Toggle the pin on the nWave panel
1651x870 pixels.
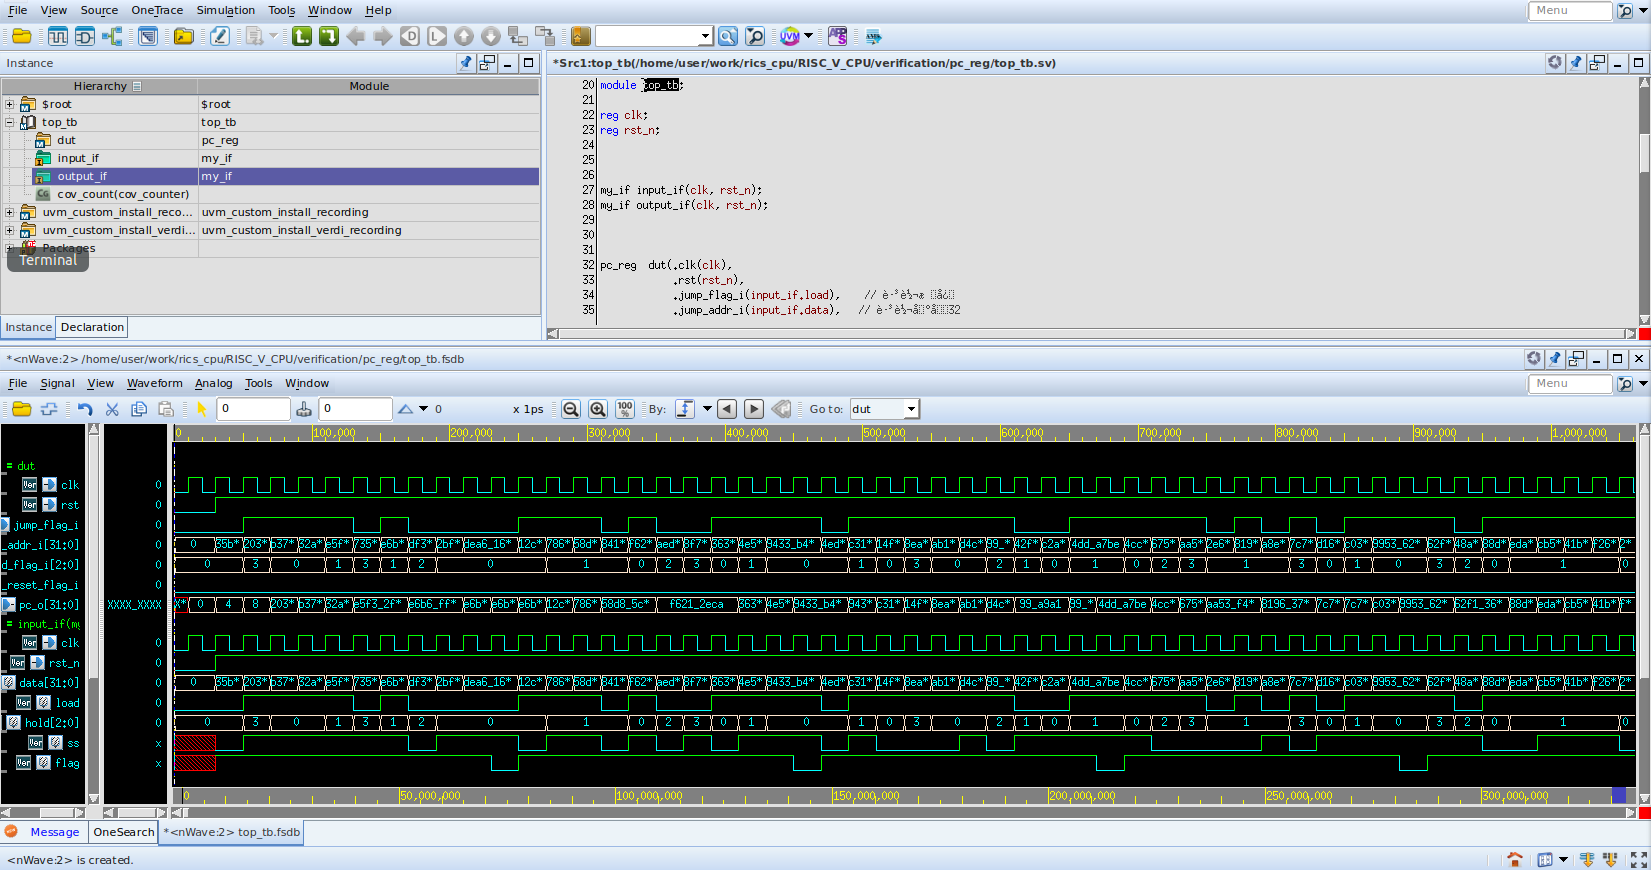pos(1555,359)
